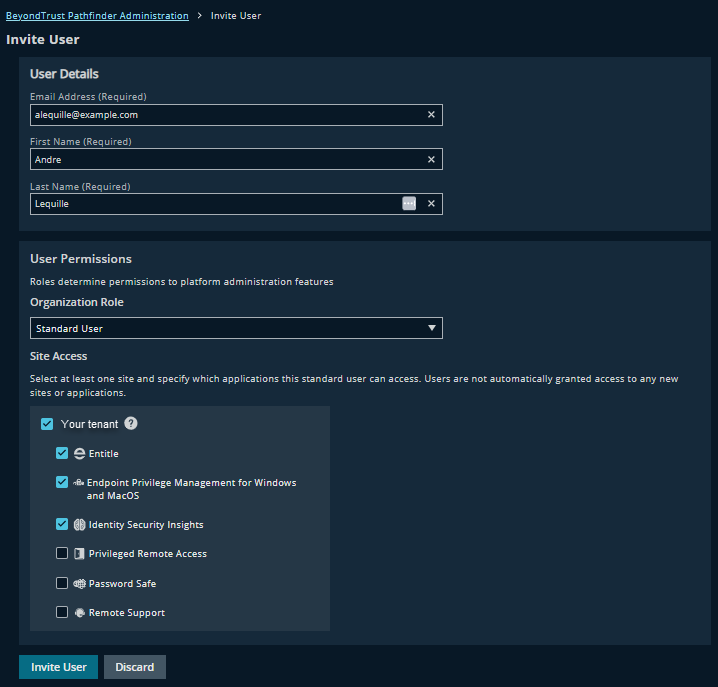
Task: Click the autofill icon in Last Name field
Action: pyautogui.click(x=409, y=203)
